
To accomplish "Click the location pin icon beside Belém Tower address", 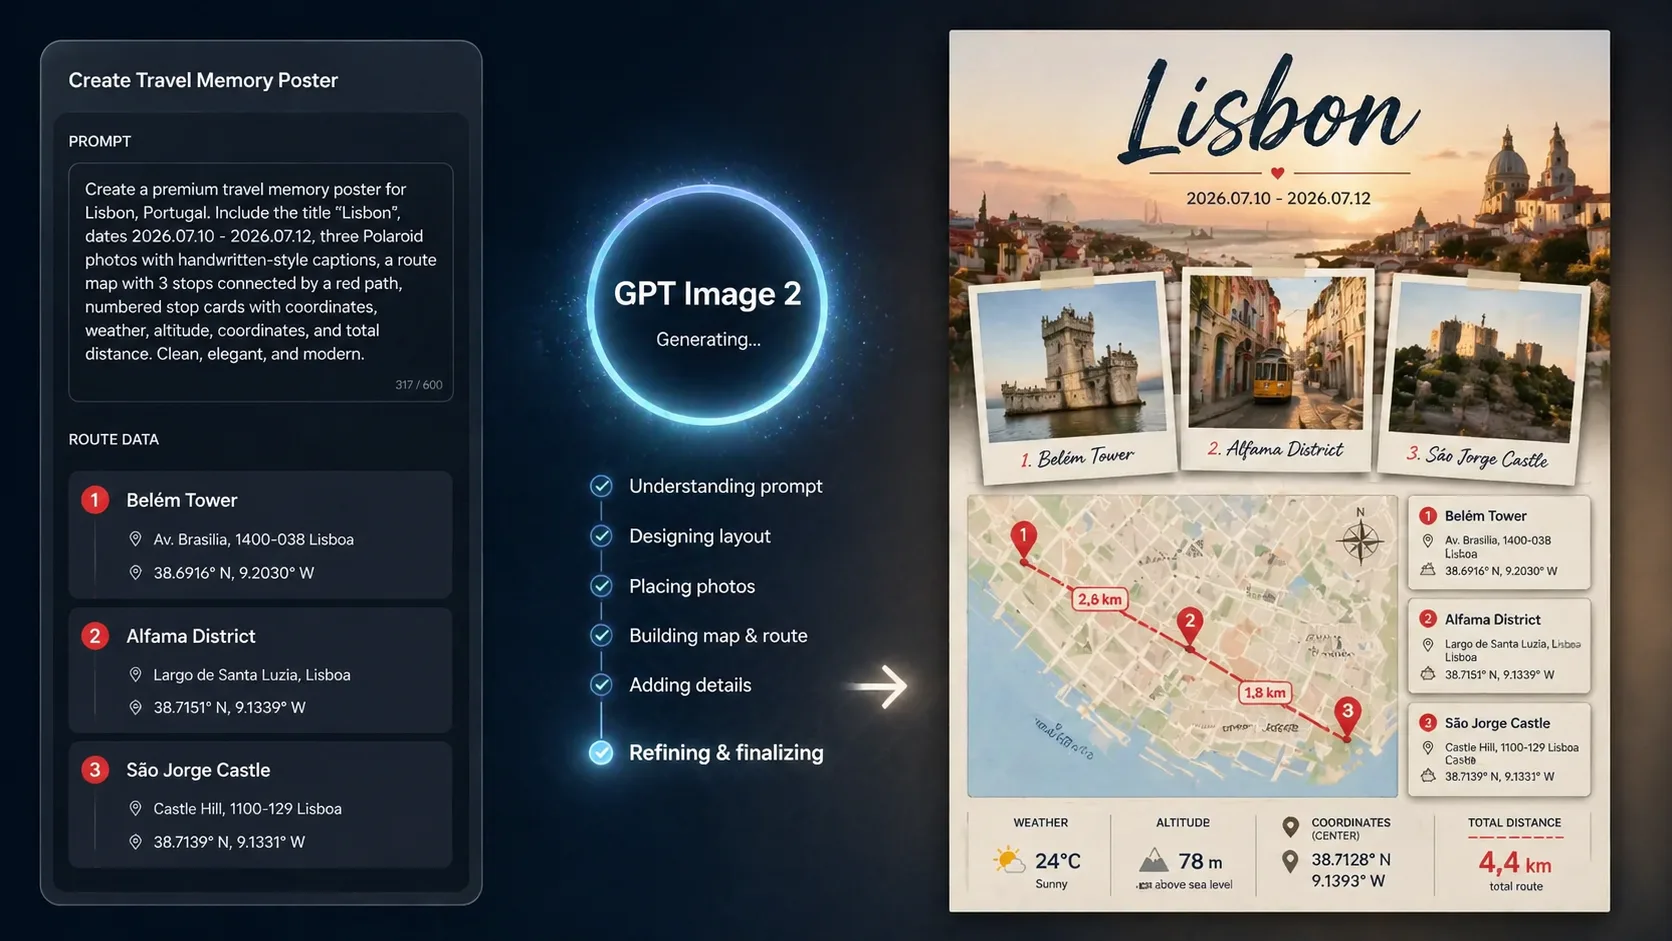I will (136, 538).
